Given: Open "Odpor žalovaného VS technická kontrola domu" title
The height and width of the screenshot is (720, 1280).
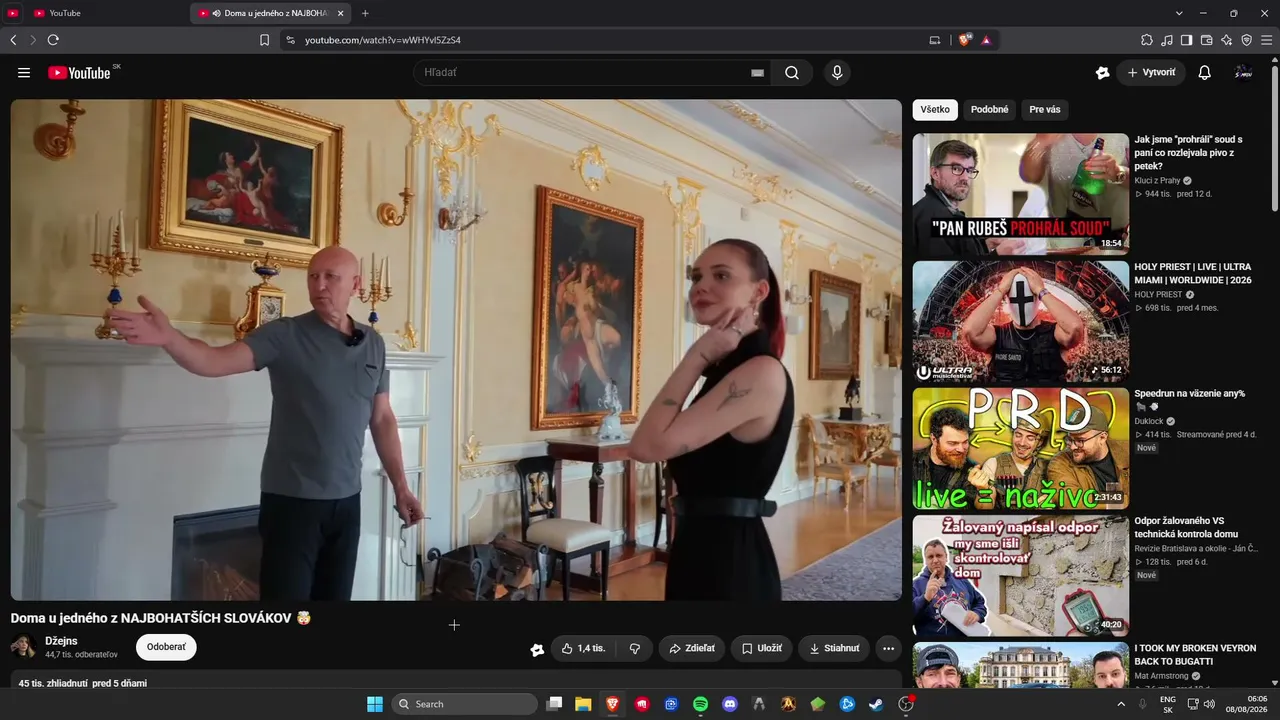Looking at the screenshot, I should click(x=1186, y=527).
